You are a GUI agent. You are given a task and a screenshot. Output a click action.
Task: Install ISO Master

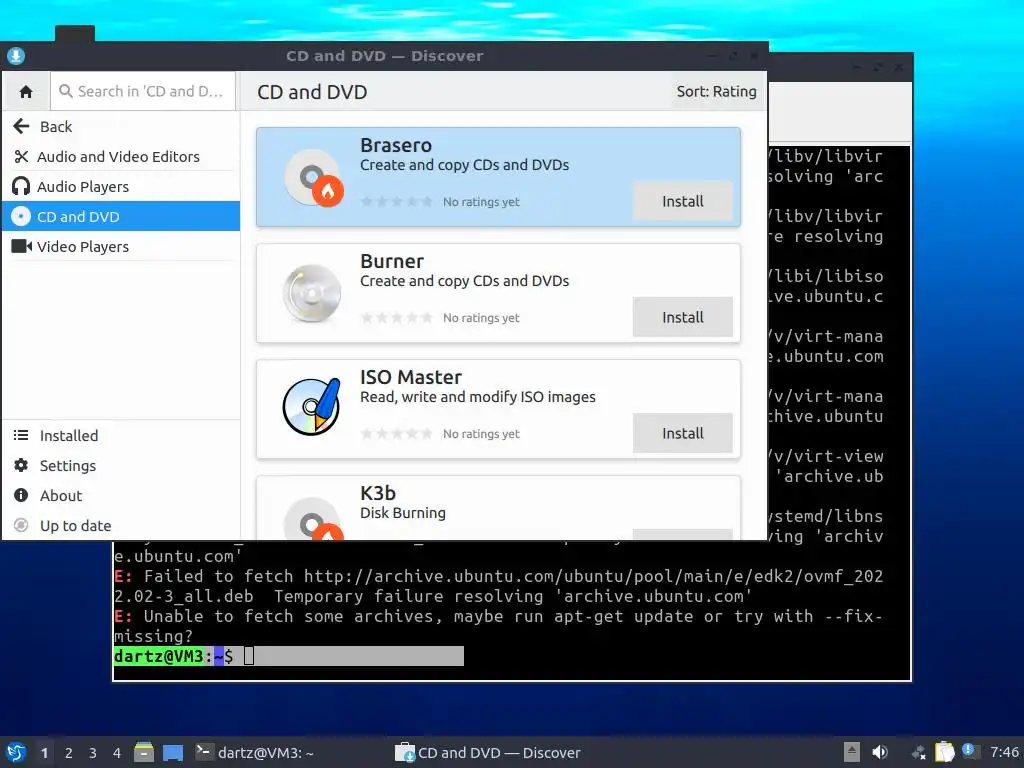pos(682,433)
